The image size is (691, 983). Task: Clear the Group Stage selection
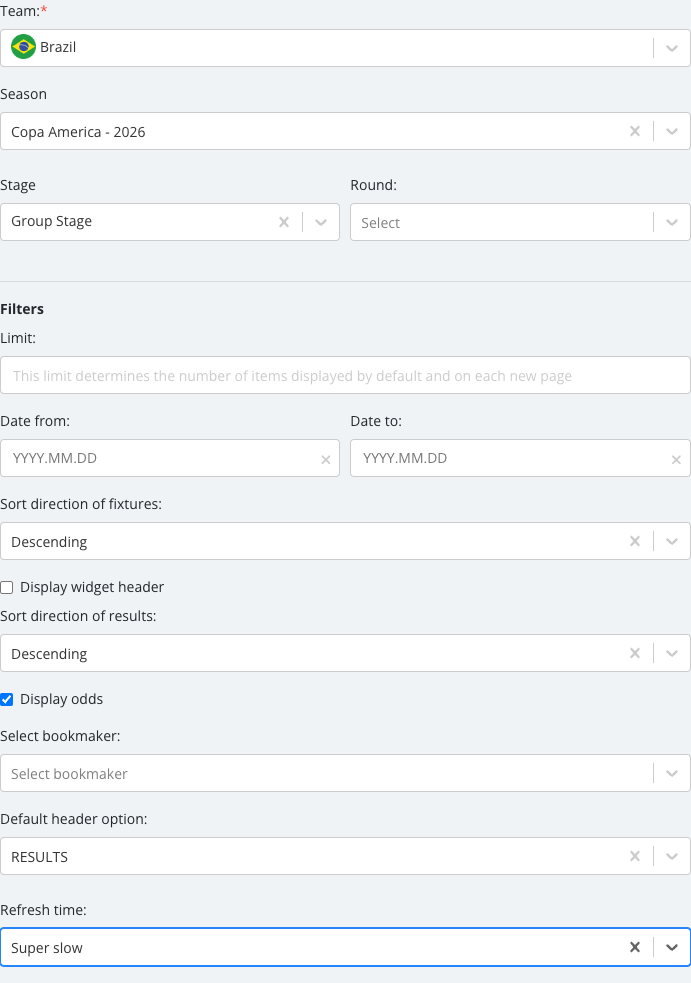283,222
